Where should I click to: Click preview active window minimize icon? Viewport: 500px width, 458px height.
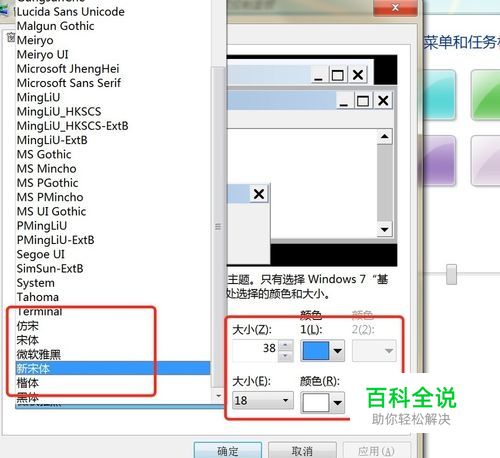[x=344, y=101]
